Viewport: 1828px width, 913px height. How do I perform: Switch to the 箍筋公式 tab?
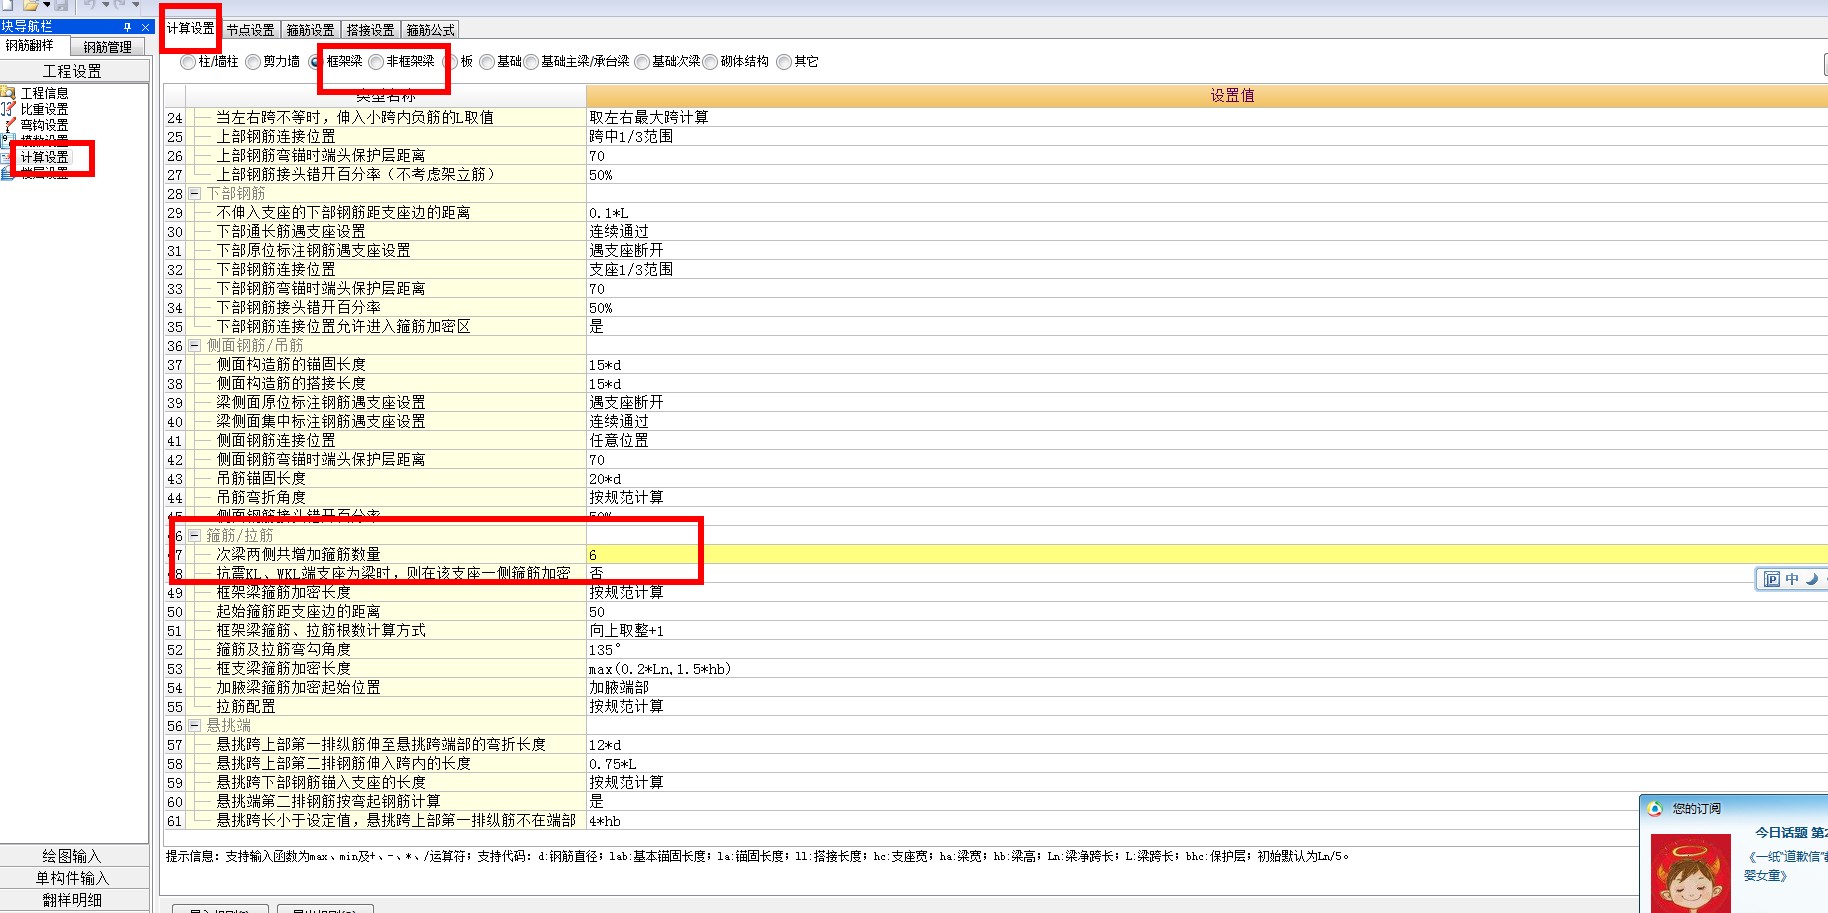click(x=430, y=30)
